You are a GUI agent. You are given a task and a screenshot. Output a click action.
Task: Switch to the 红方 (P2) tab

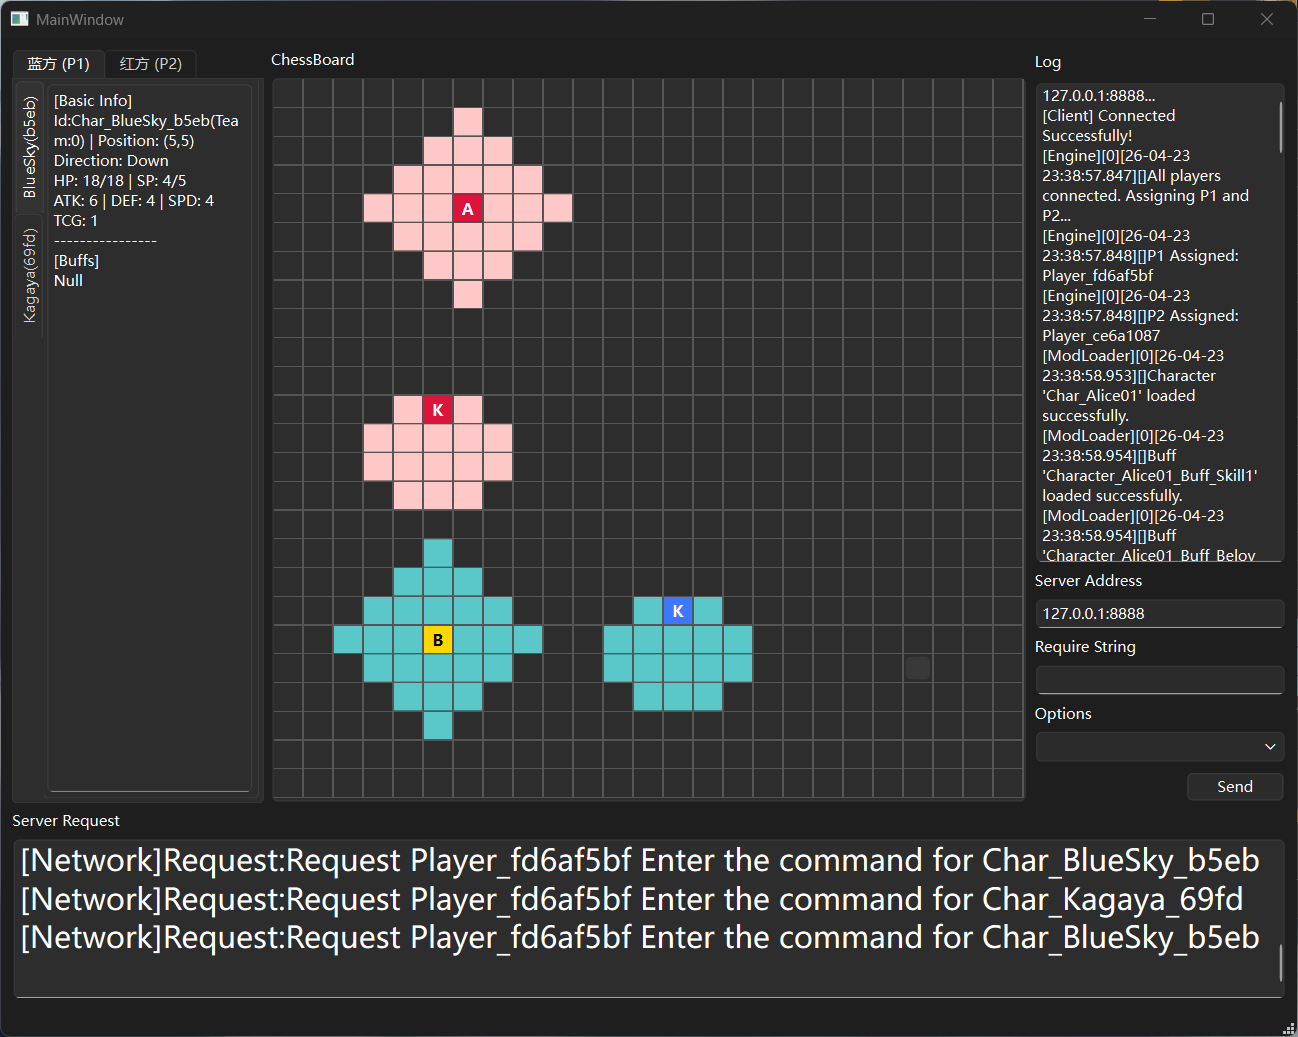(151, 64)
